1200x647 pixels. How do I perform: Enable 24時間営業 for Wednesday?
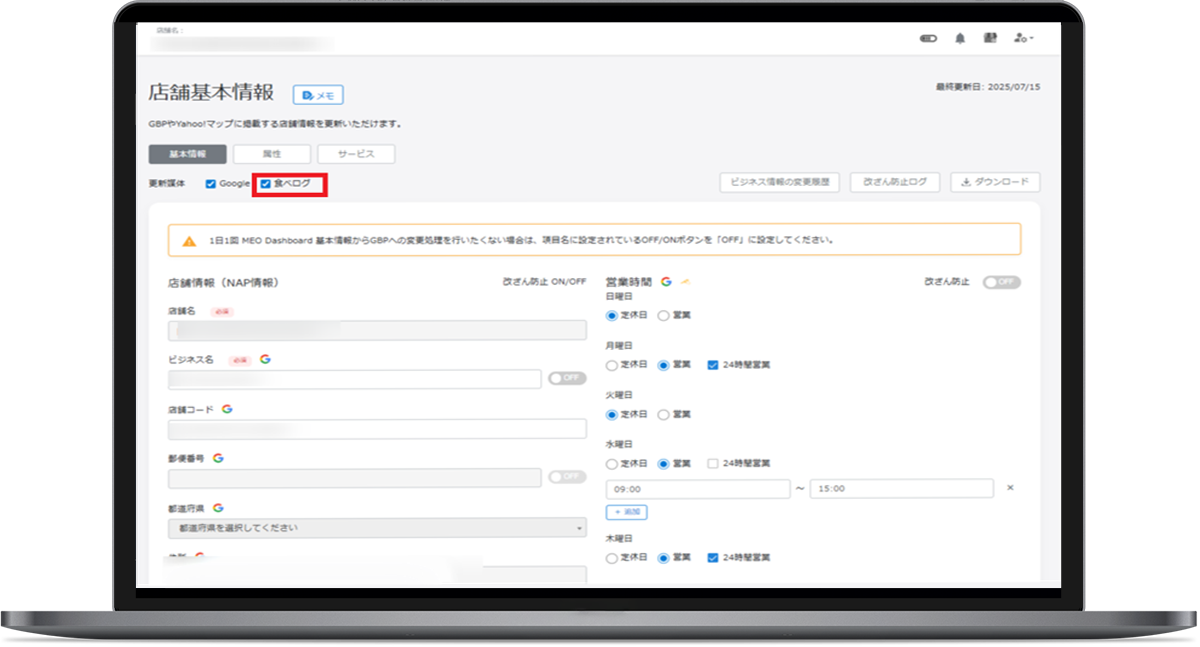[712, 464]
